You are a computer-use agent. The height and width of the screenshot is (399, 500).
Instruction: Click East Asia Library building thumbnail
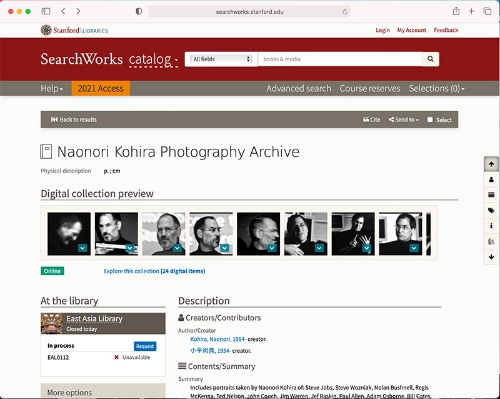(x=51, y=323)
